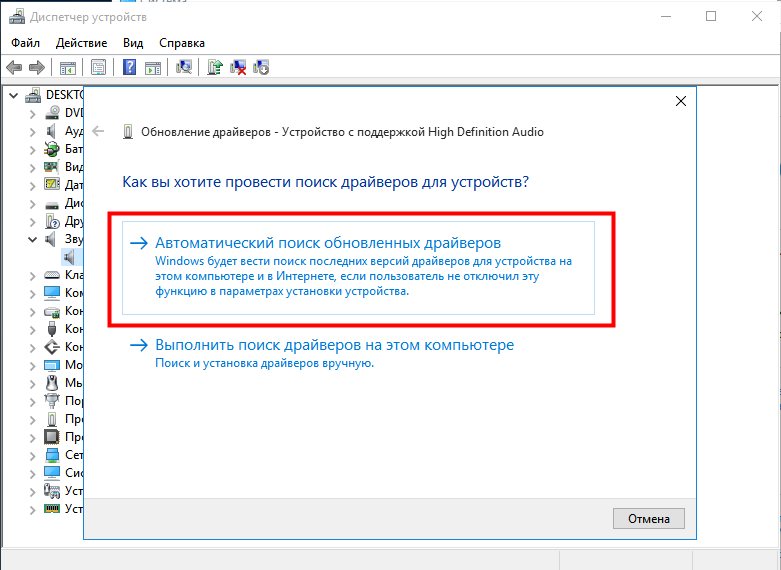Image resolution: width=781 pixels, height=570 pixels.
Task: Toggle the console tree pane toolbar icon
Action: pyautogui.click(x=68, y=67)
